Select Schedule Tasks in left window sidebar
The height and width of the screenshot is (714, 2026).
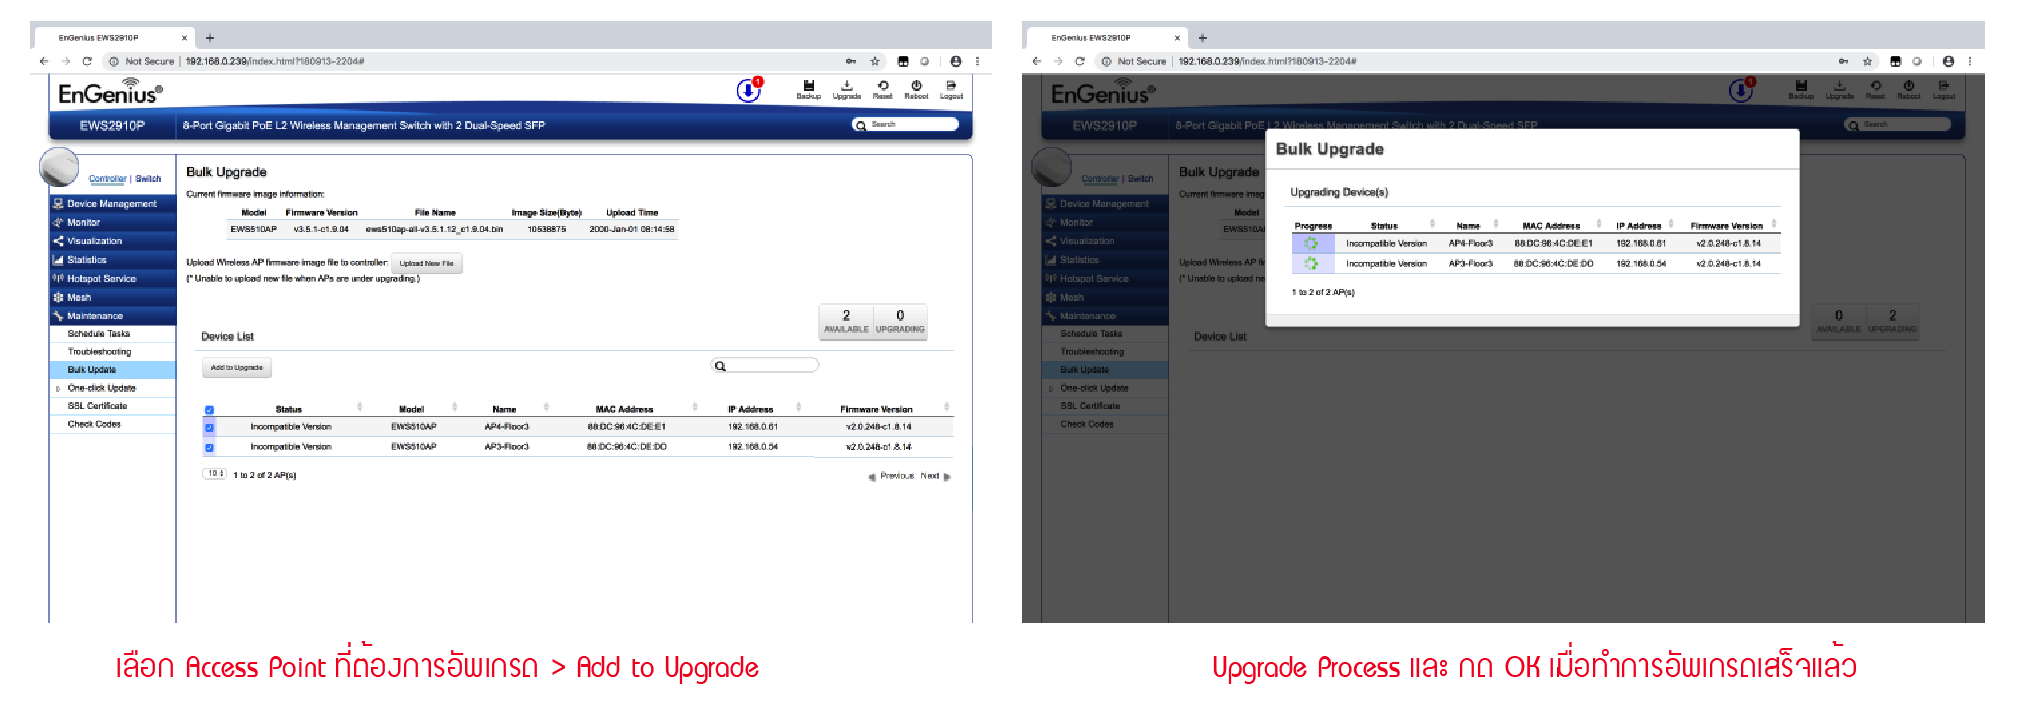click(112, 334)
